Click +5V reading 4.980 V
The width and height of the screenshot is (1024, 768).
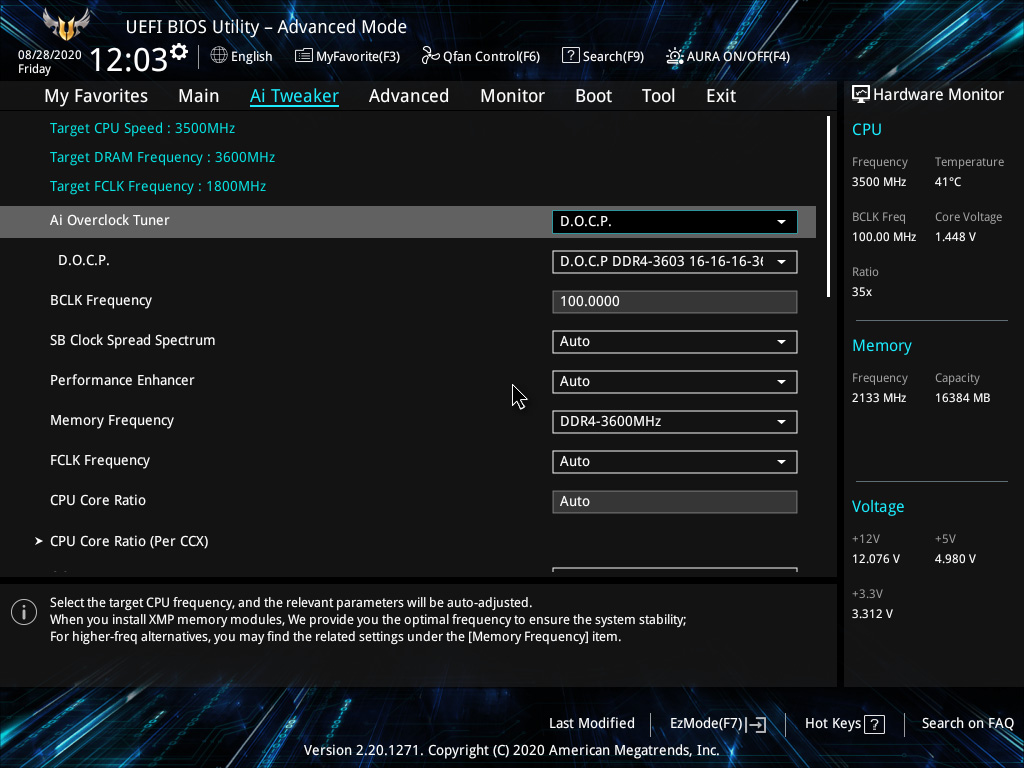[955, 559]
